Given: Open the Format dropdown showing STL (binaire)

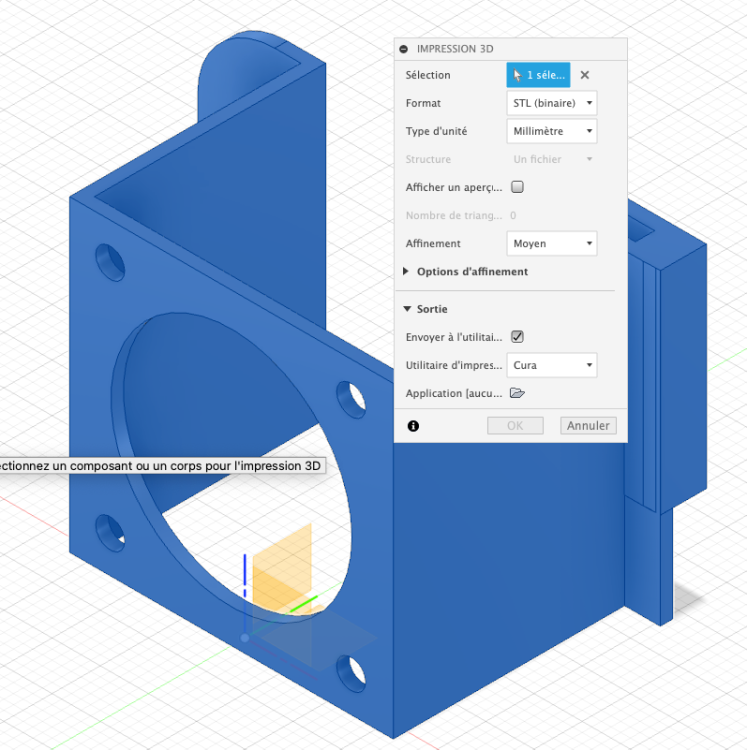Looking at the screenshot, I should coord(551,103).
